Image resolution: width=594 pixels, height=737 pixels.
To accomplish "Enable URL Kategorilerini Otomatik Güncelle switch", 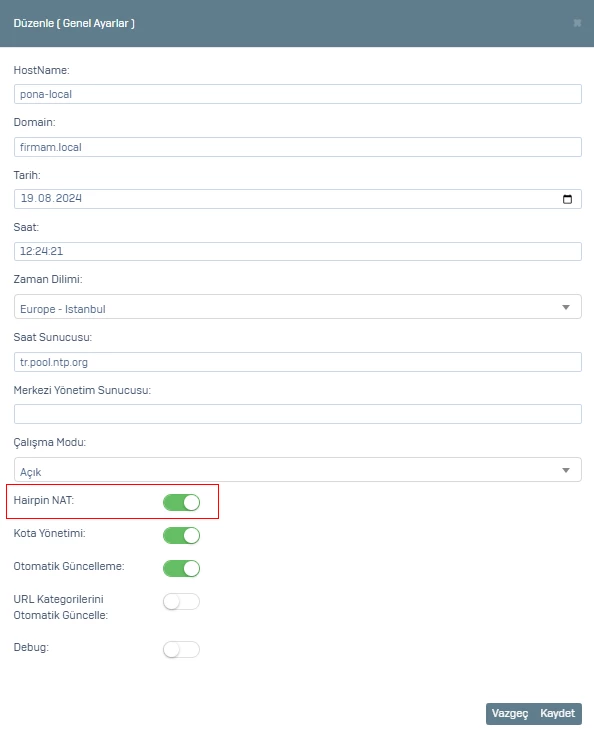I will (181, 602).
